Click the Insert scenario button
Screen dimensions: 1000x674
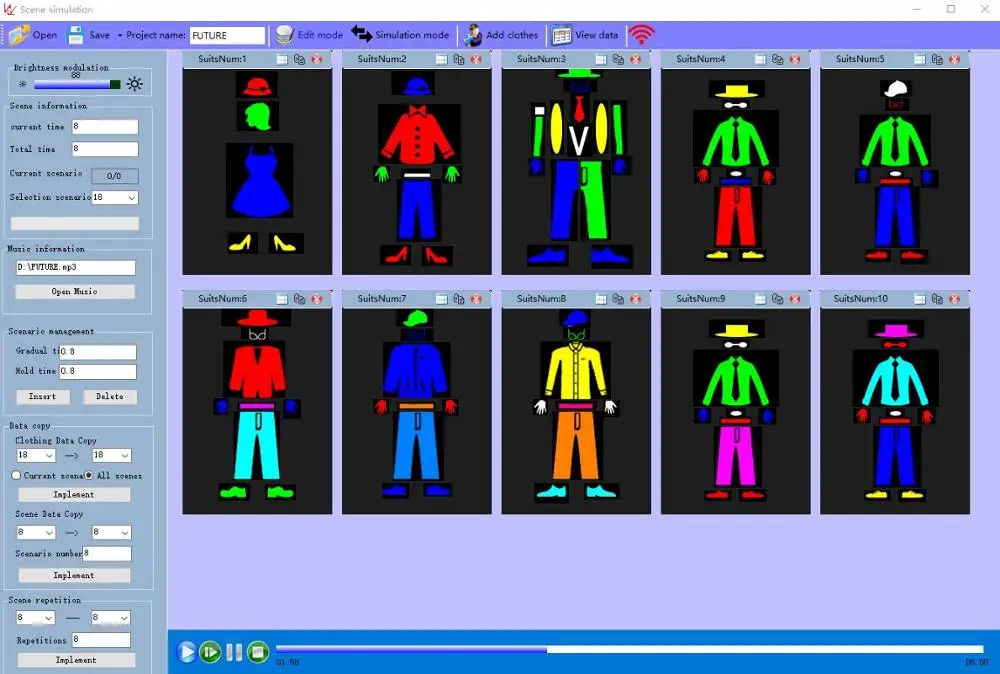tap(42, 396)
